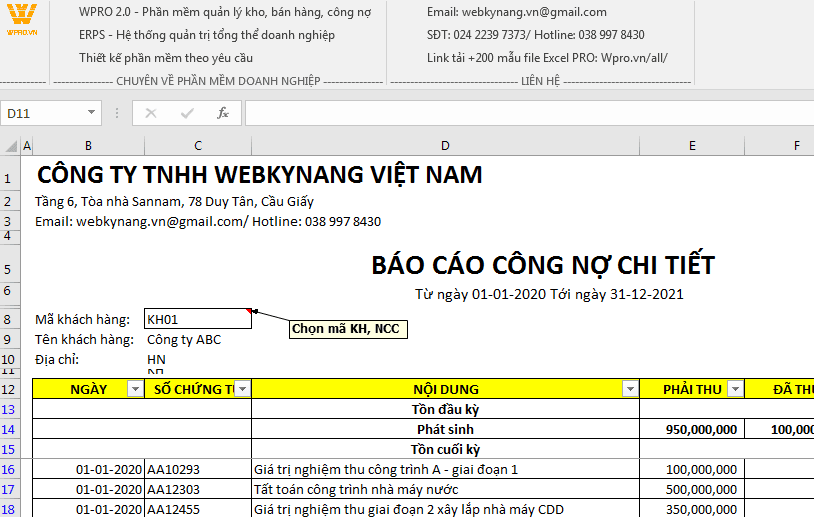
Task: Select column D header
Action: 445,147
